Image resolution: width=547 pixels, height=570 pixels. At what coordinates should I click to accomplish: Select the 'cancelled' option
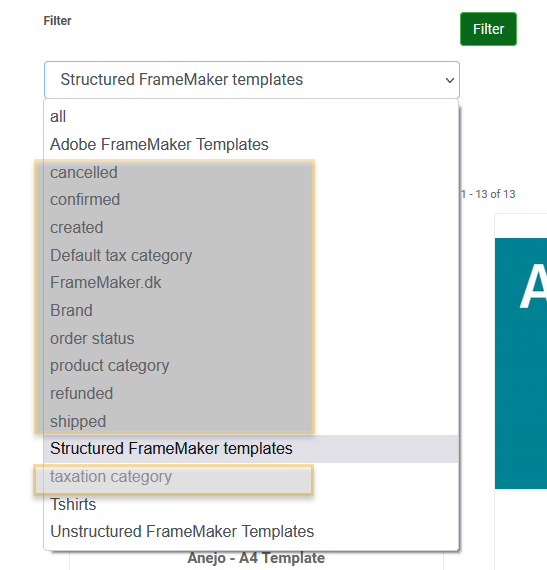coord(251,172)
